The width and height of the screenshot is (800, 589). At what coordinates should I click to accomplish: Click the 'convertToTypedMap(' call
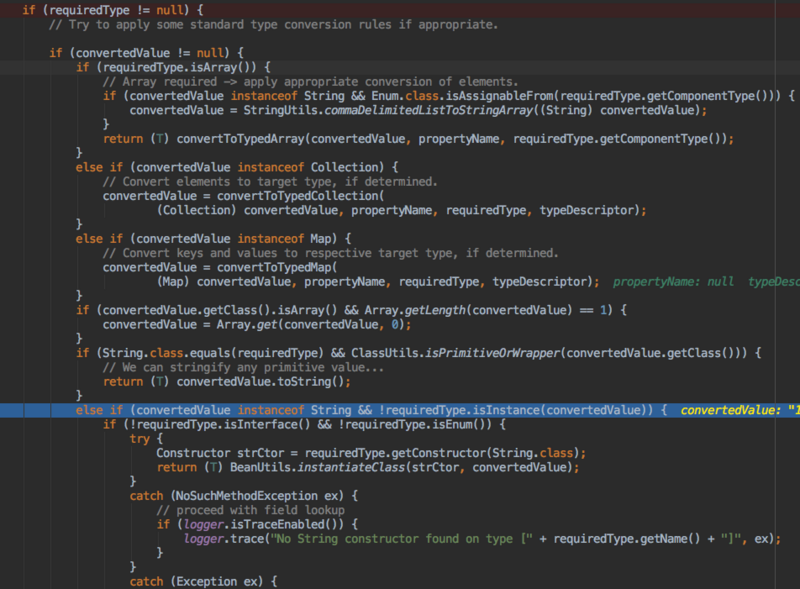pyautogui.click(x=277, y=267)
